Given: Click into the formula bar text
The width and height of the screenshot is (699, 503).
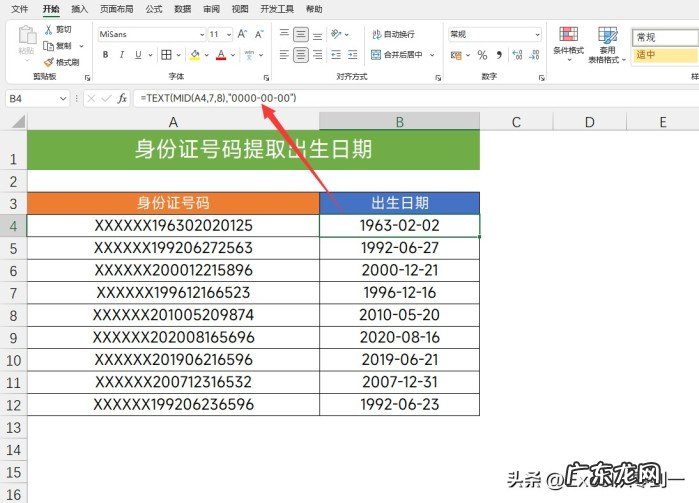Looking at the screenshot, I should pyautogui.click(x=218, y=98).
